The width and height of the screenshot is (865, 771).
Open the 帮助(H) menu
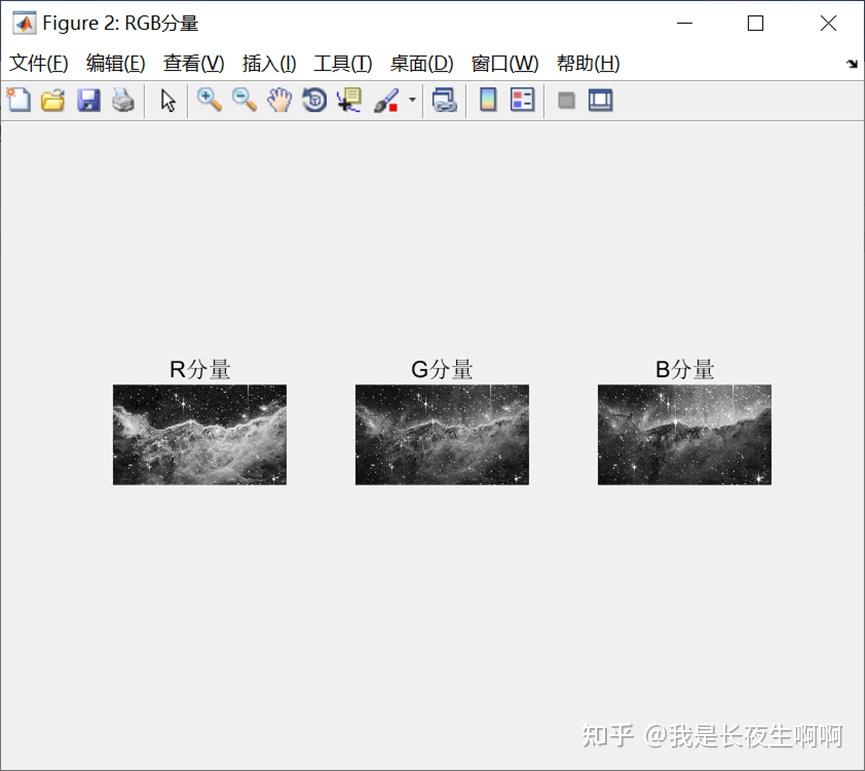point(588,63)
